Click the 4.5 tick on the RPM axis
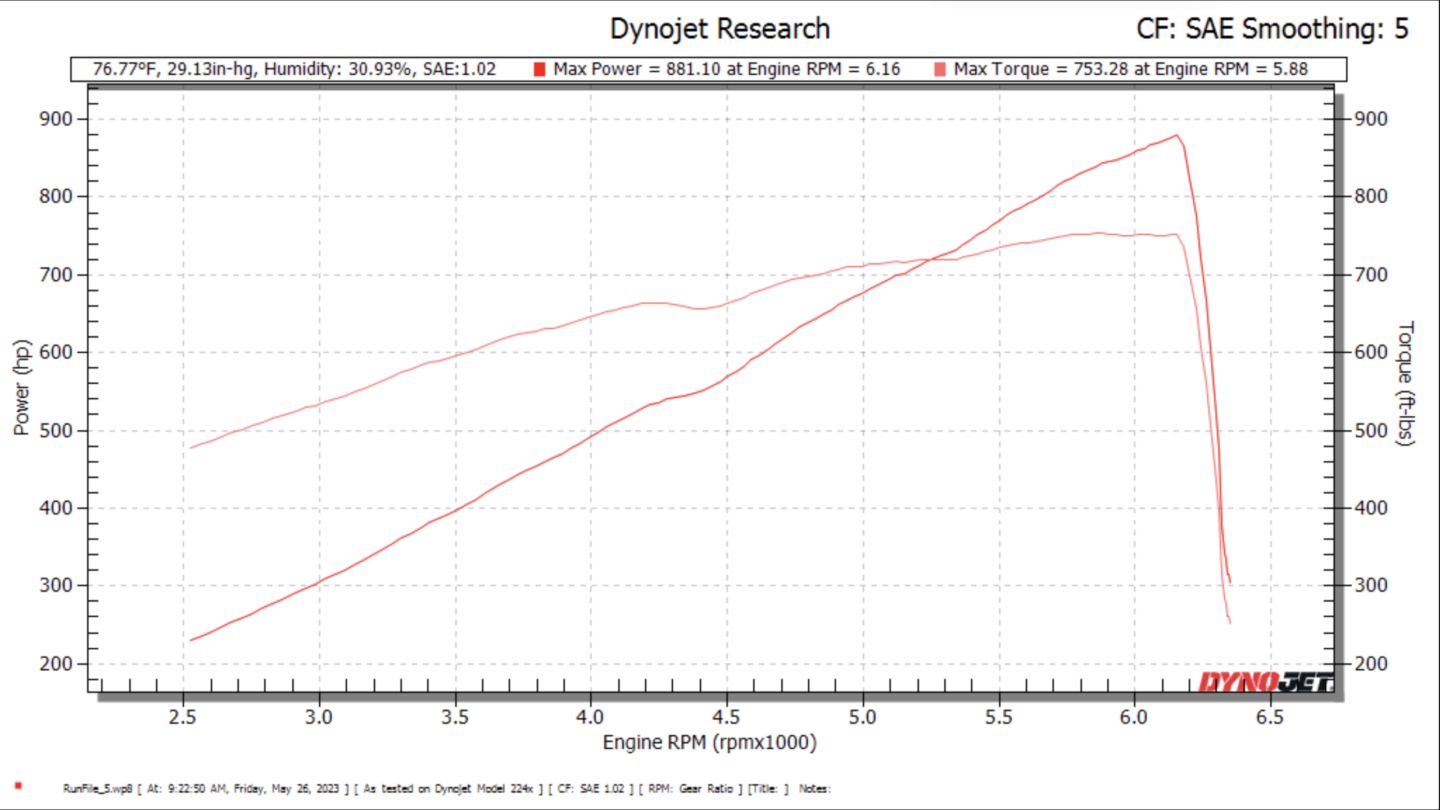1440x810 pixels. (726, 717)
